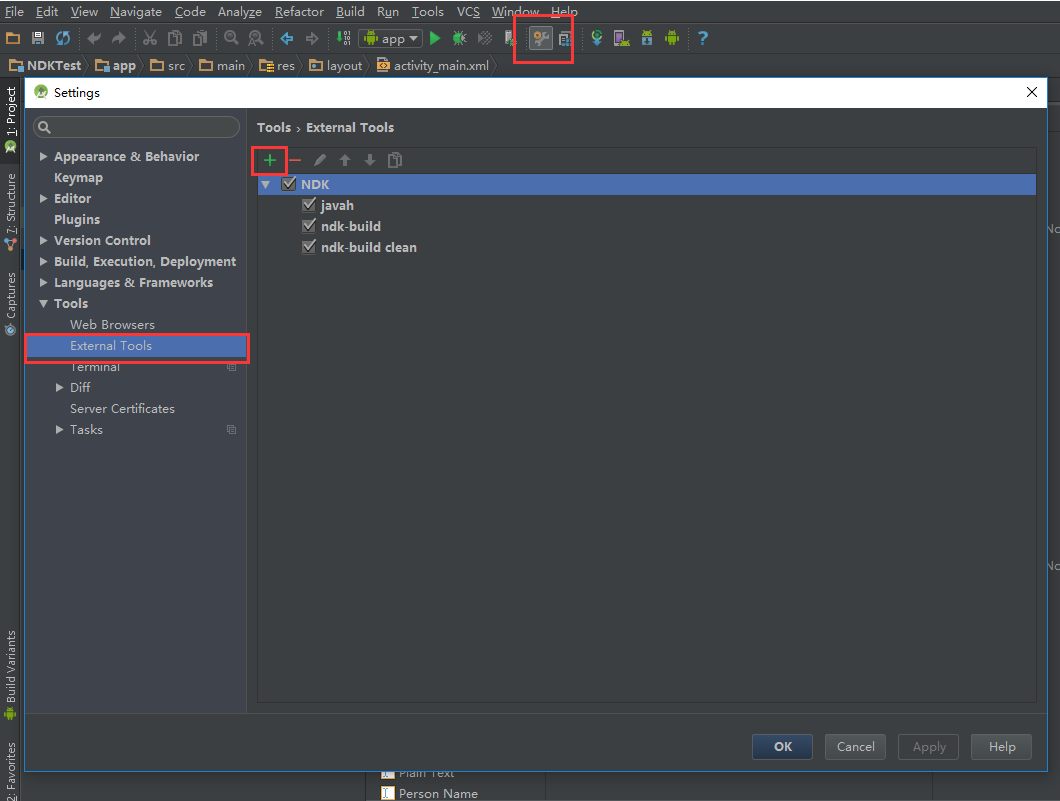Open the Analyze menu
This screenshot has height=801, width=1060.
point(240,11)
